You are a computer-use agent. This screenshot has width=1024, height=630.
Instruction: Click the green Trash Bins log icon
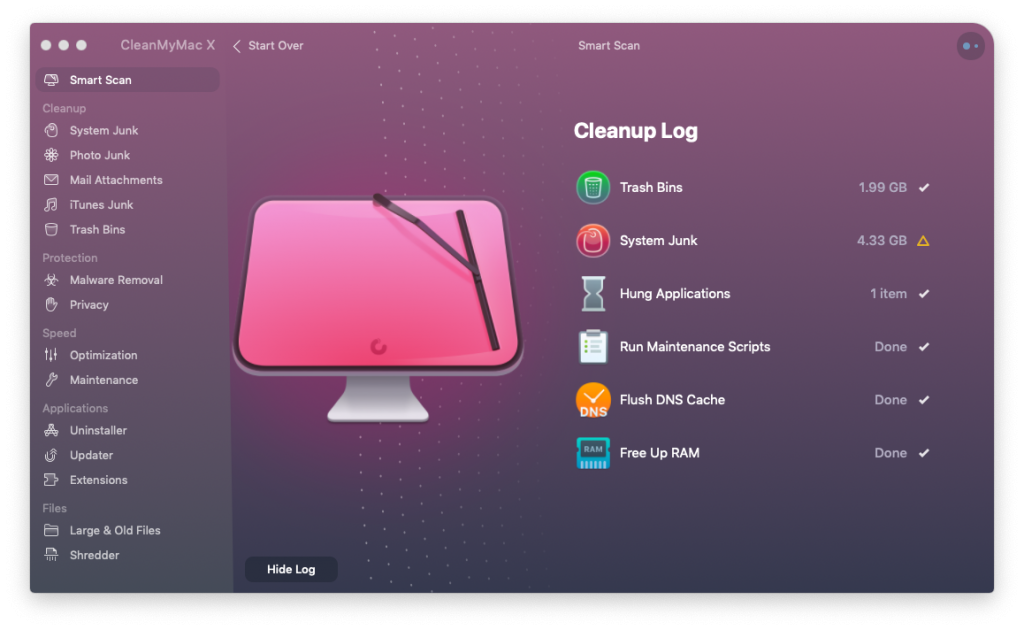point(593,187)
